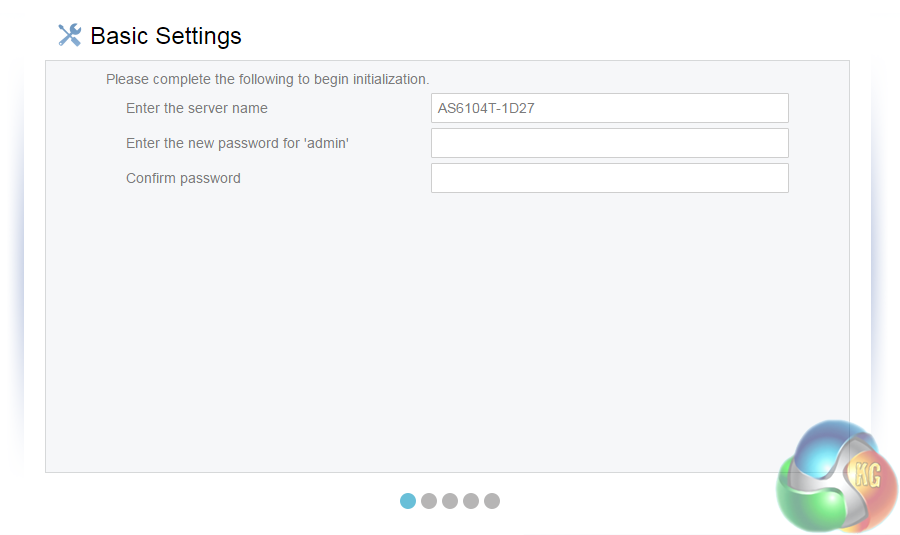Select the fifth and last step dot
This screenshot has width=900, height=535.
pos(492,501)
